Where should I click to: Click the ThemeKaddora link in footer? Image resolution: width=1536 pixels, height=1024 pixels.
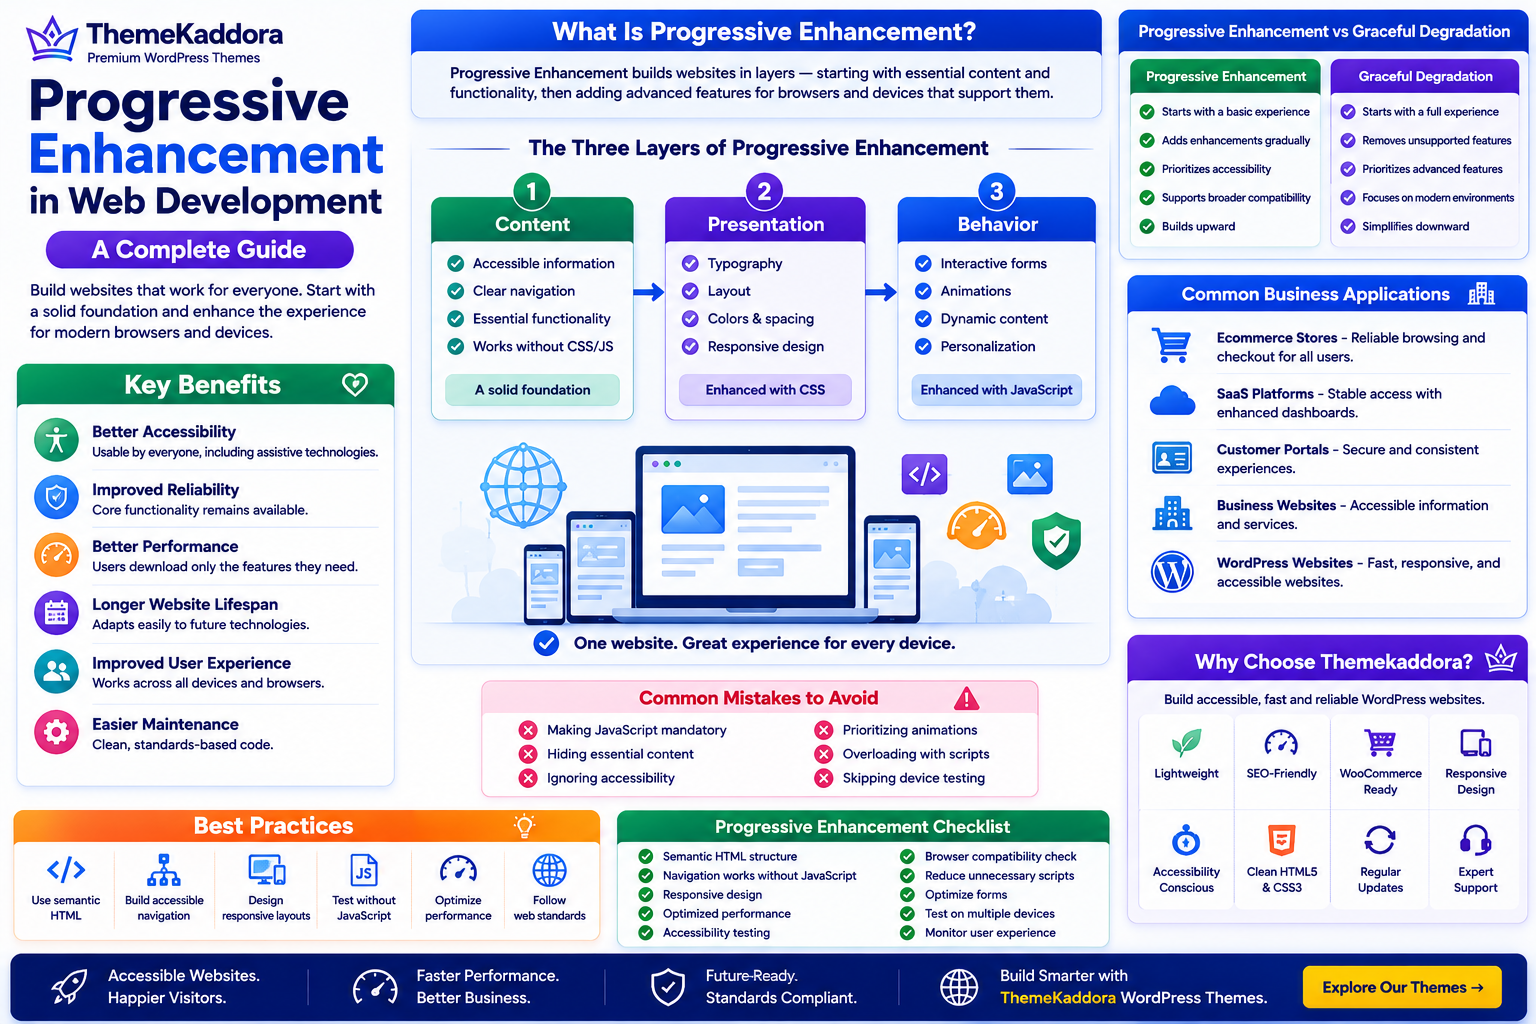pyautogui.click(x=1058, y=998)
